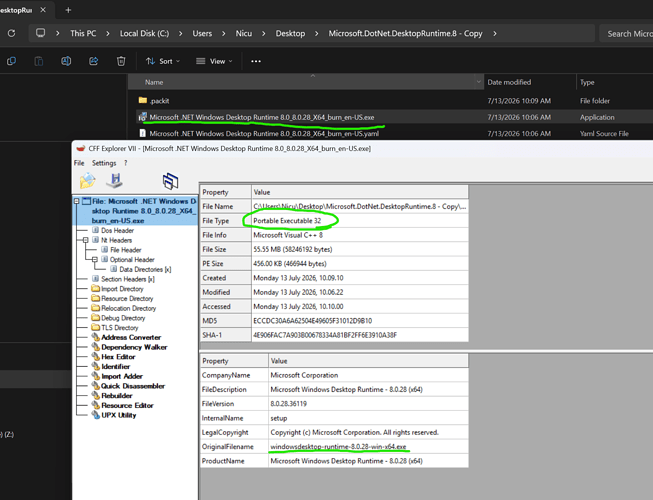Click the UPX Utility tool icon
The image size is (653, 500).
coord(95,415)
